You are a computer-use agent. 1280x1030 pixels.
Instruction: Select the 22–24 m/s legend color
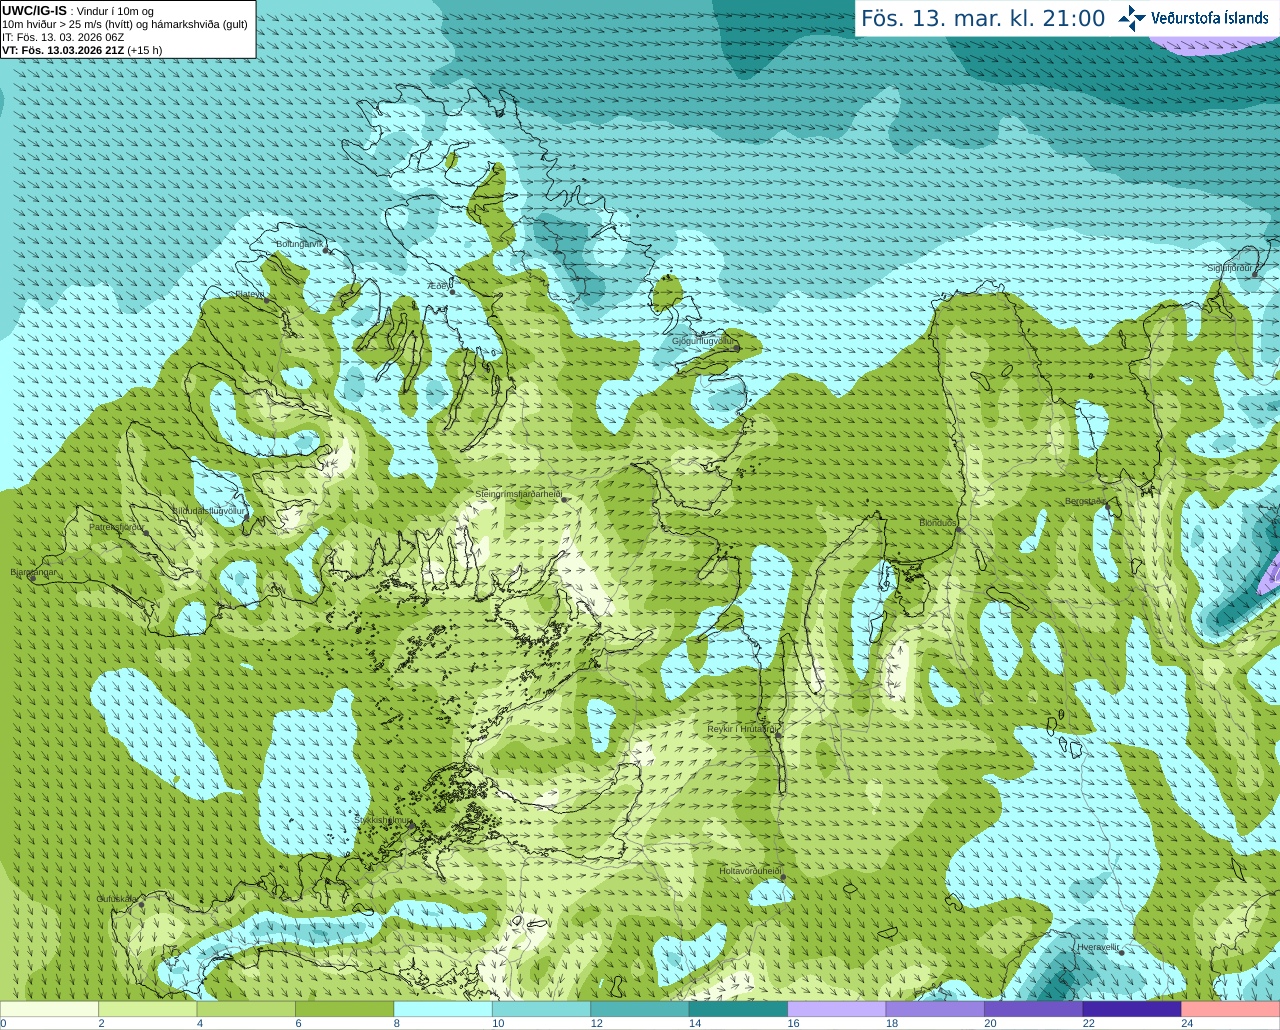click(1132, 1009)
